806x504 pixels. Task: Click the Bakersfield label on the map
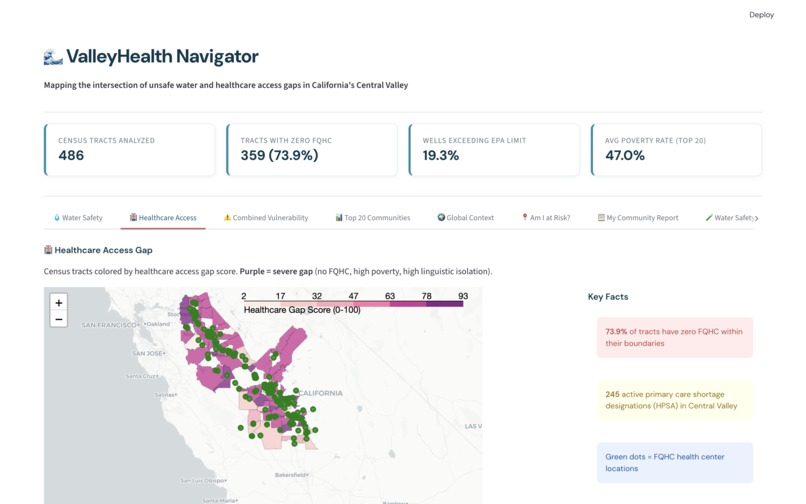click(291, 475)
